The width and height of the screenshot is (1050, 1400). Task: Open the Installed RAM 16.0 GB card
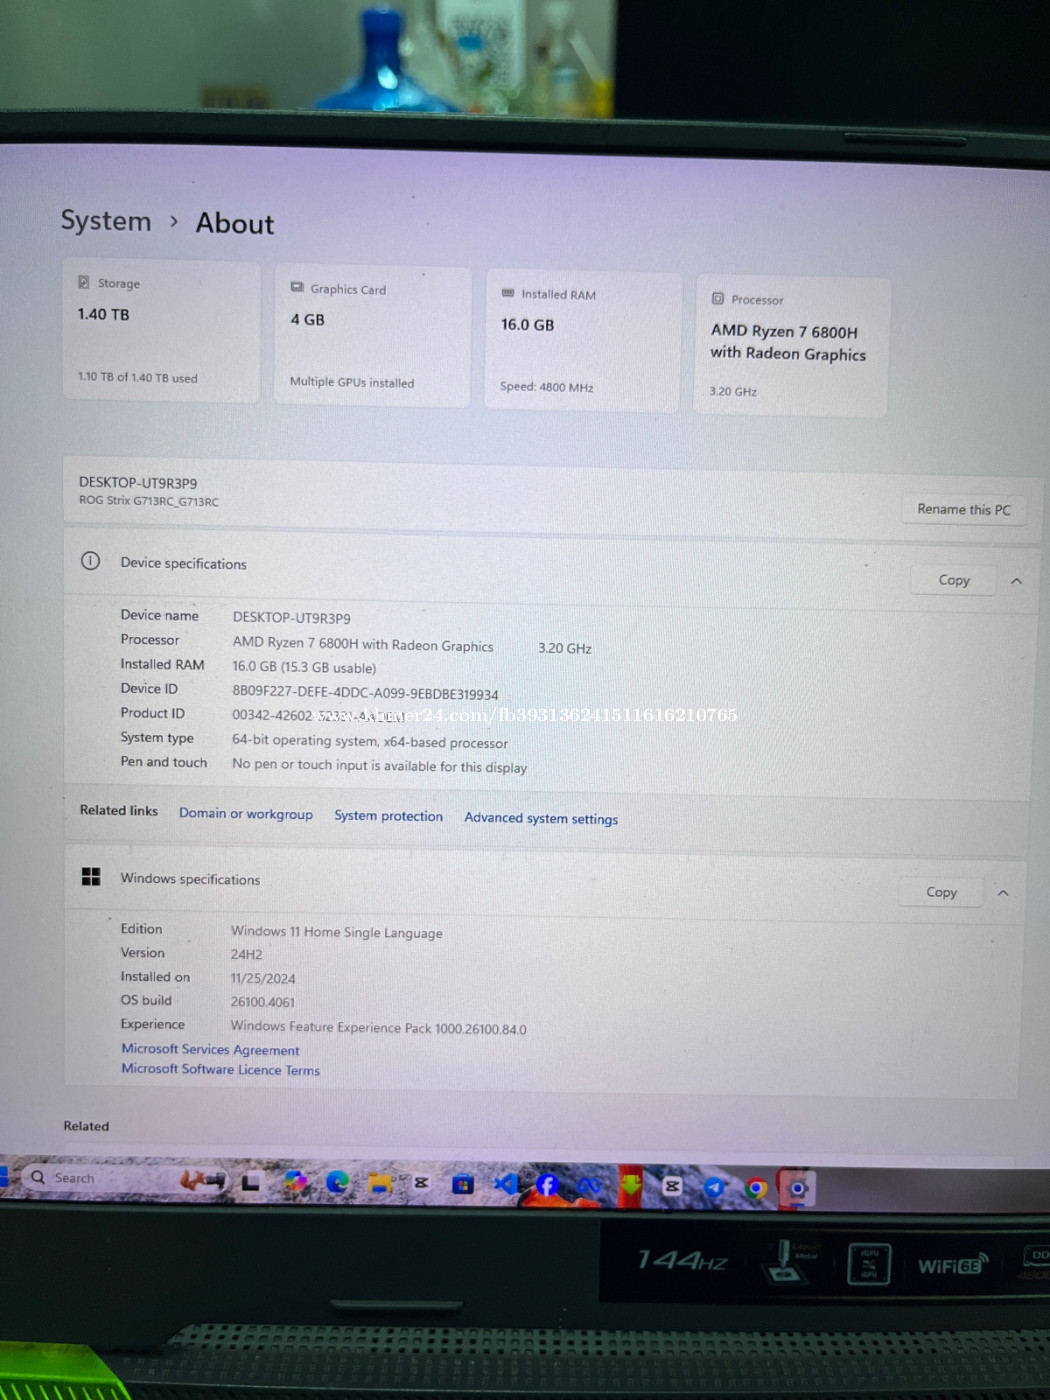pyautogui.click(x=582, y=341)
